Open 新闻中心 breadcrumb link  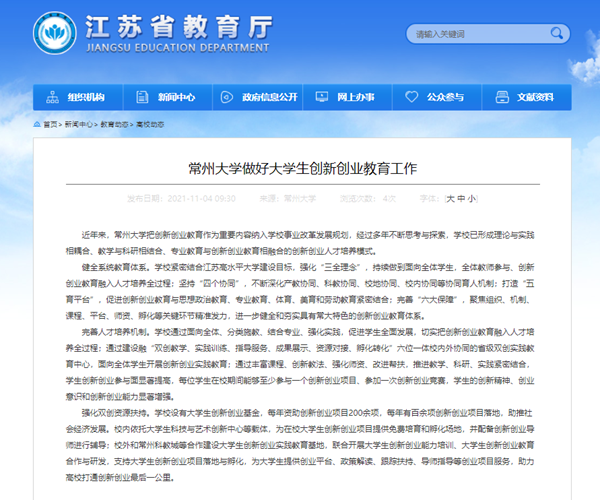(79, 125)
